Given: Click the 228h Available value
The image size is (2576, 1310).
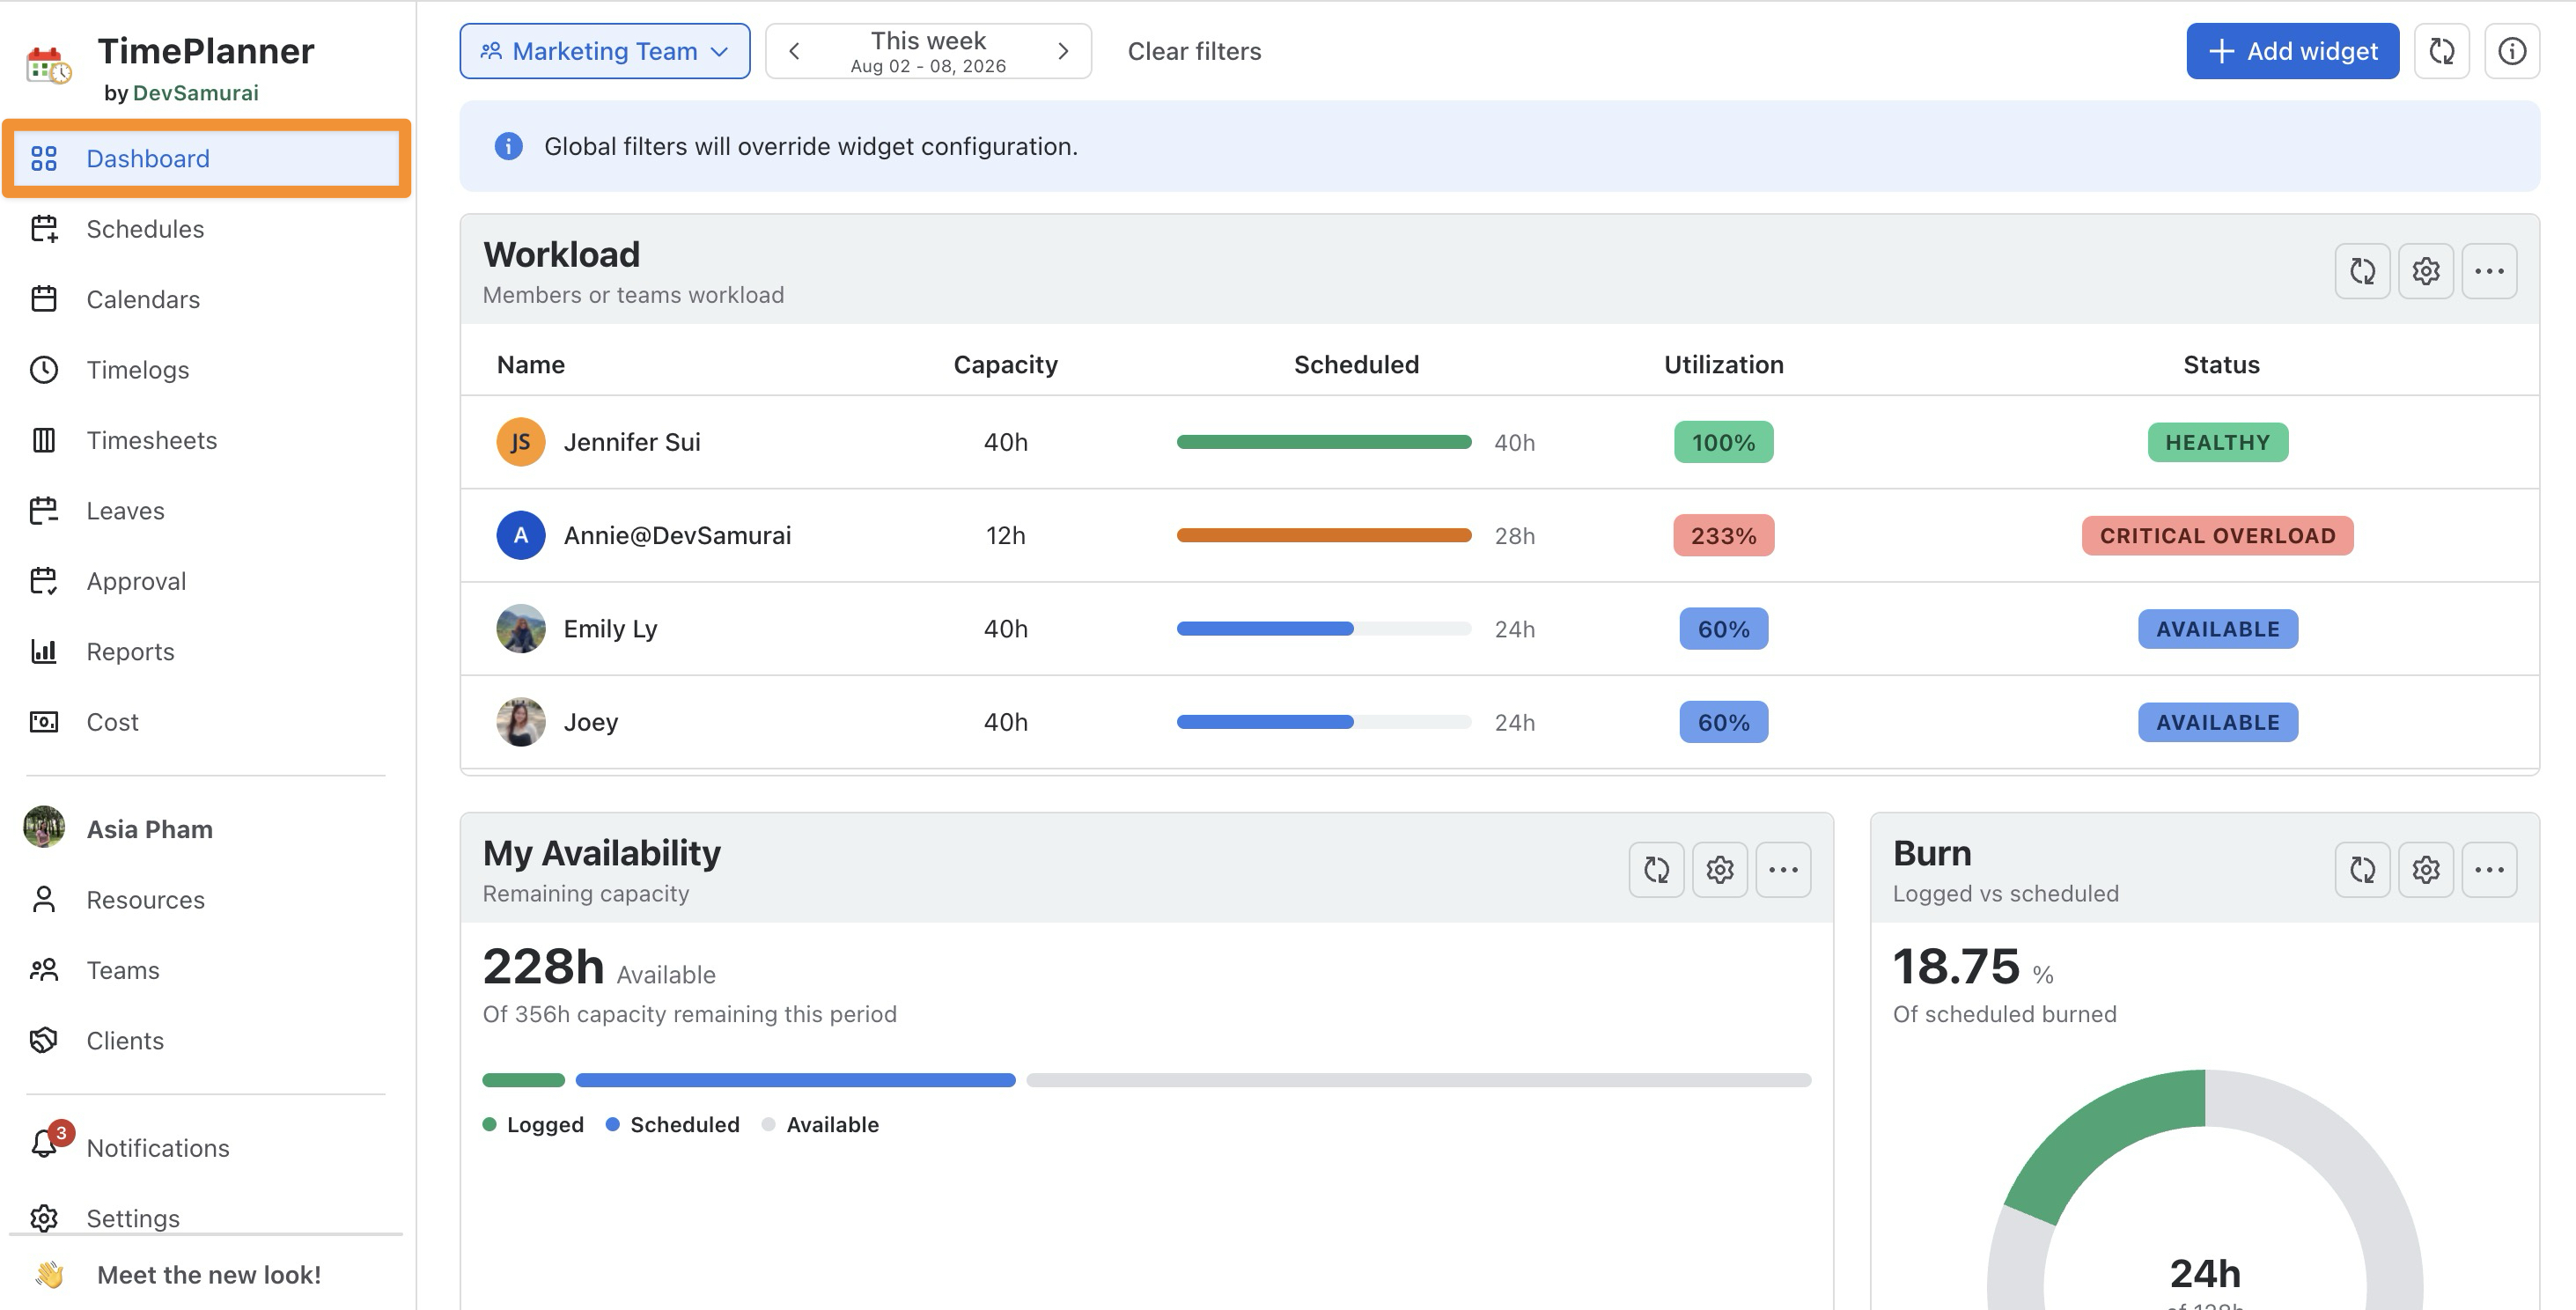Looking at the screenshot, I should (599, 967).
